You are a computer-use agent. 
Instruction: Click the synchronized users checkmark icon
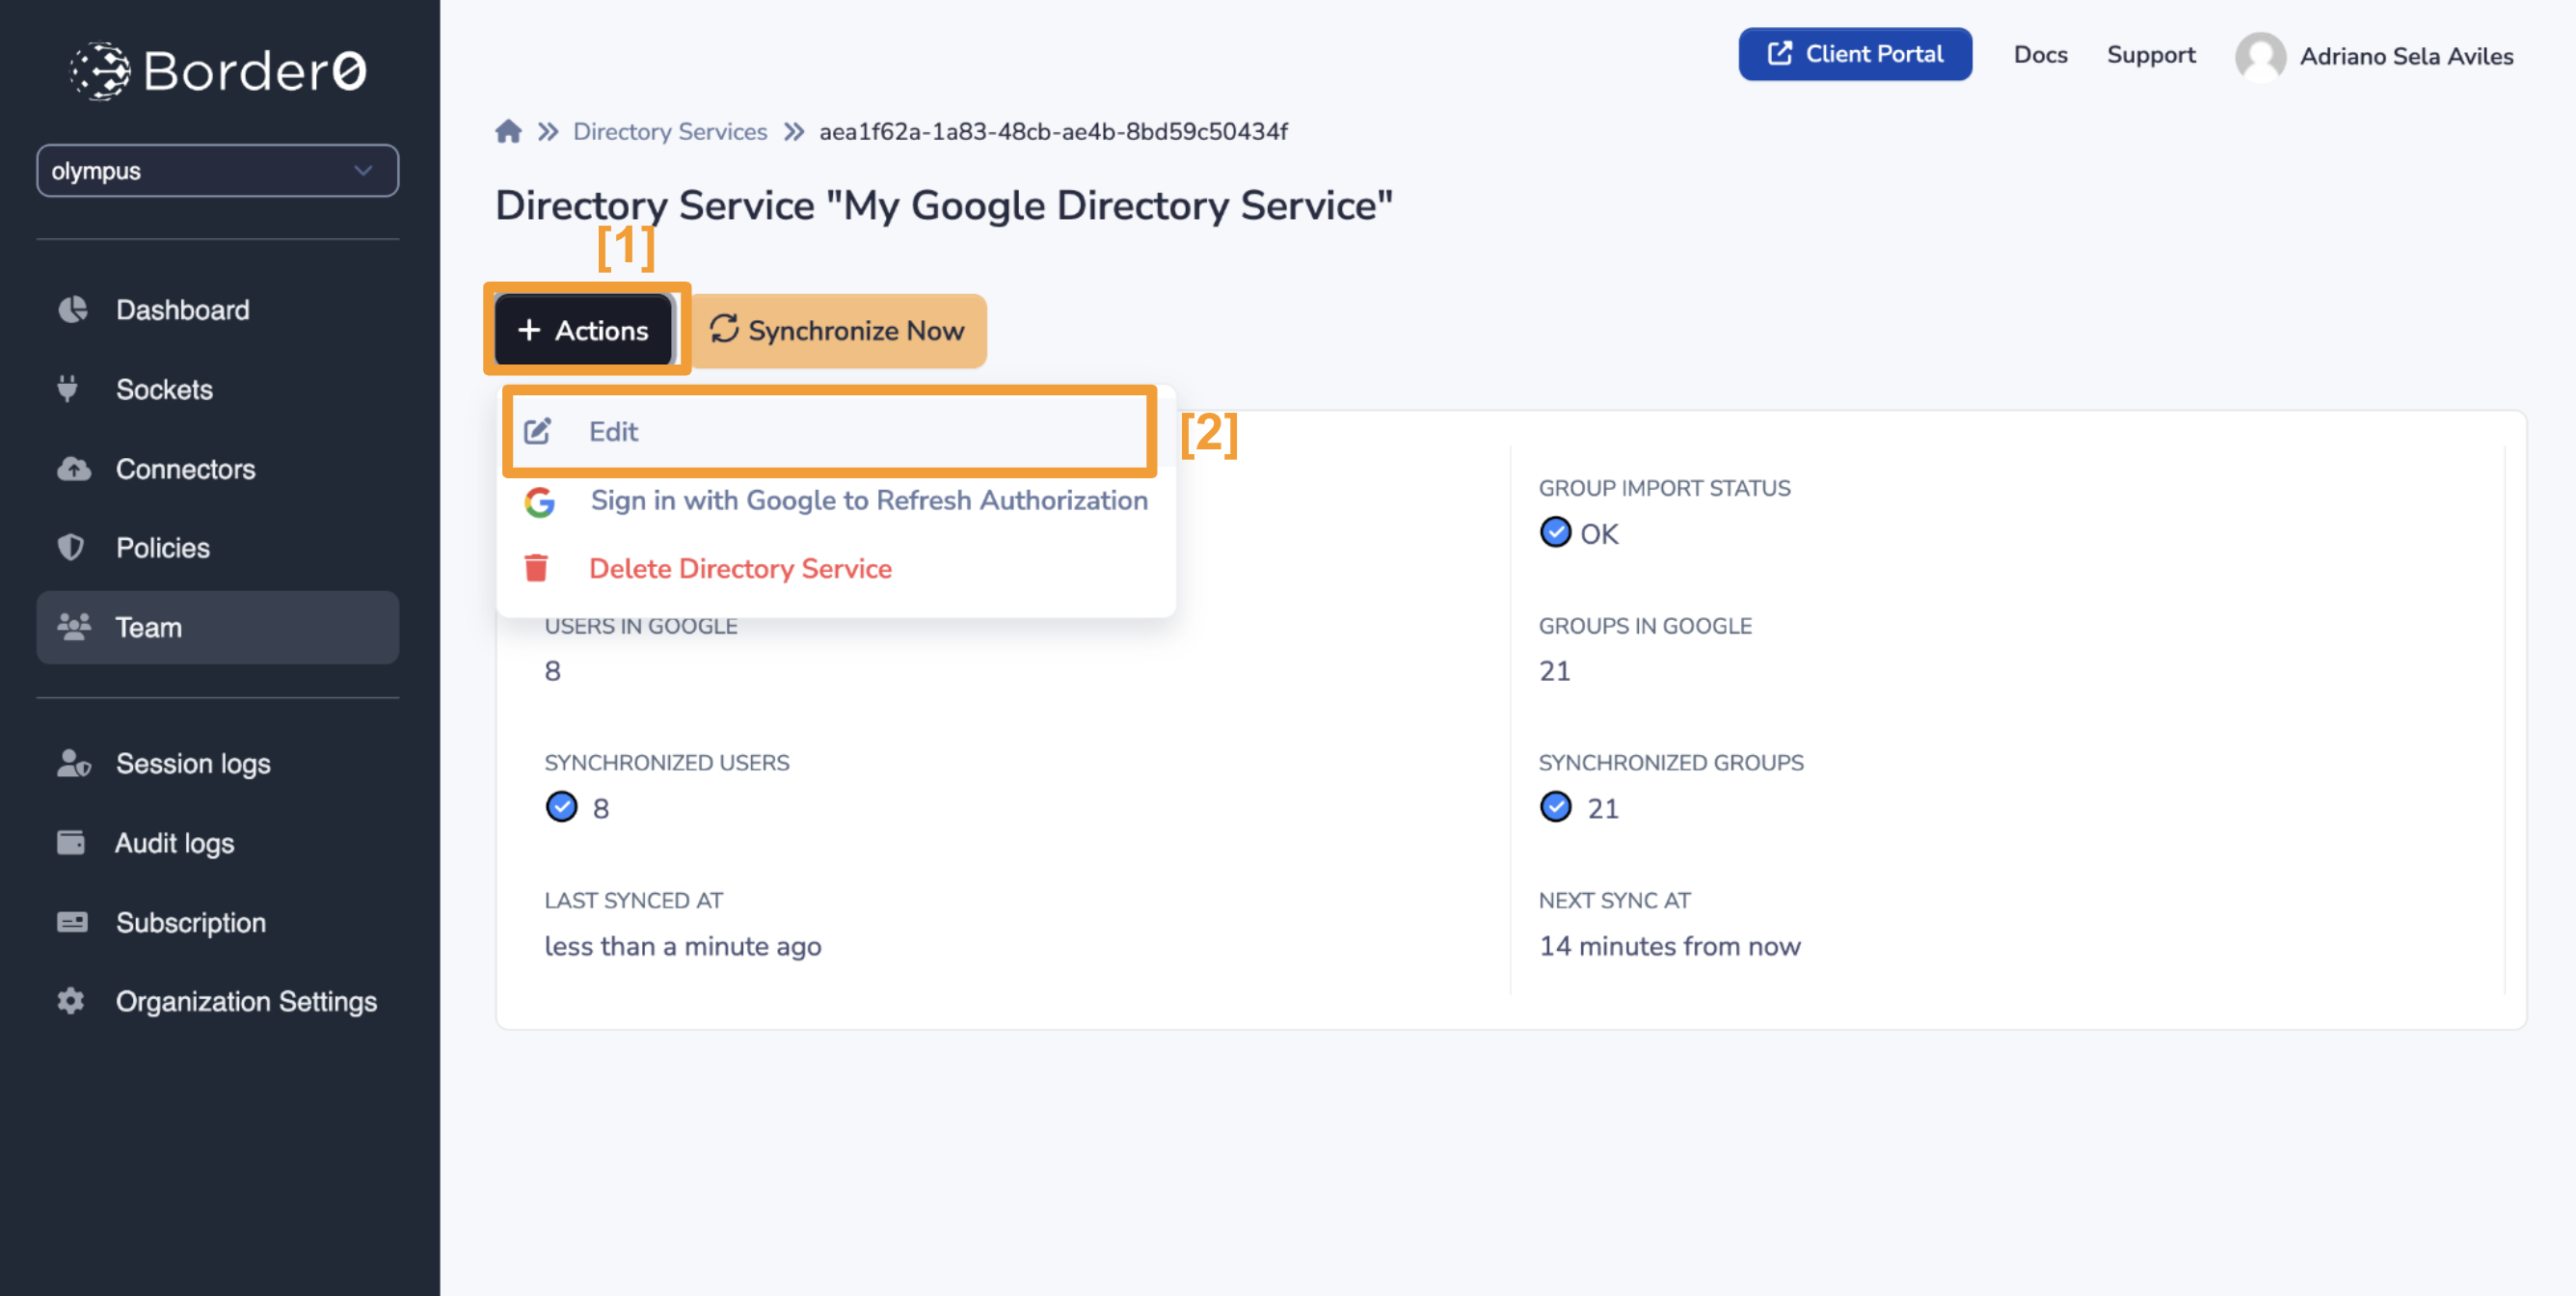click(562, 807)
